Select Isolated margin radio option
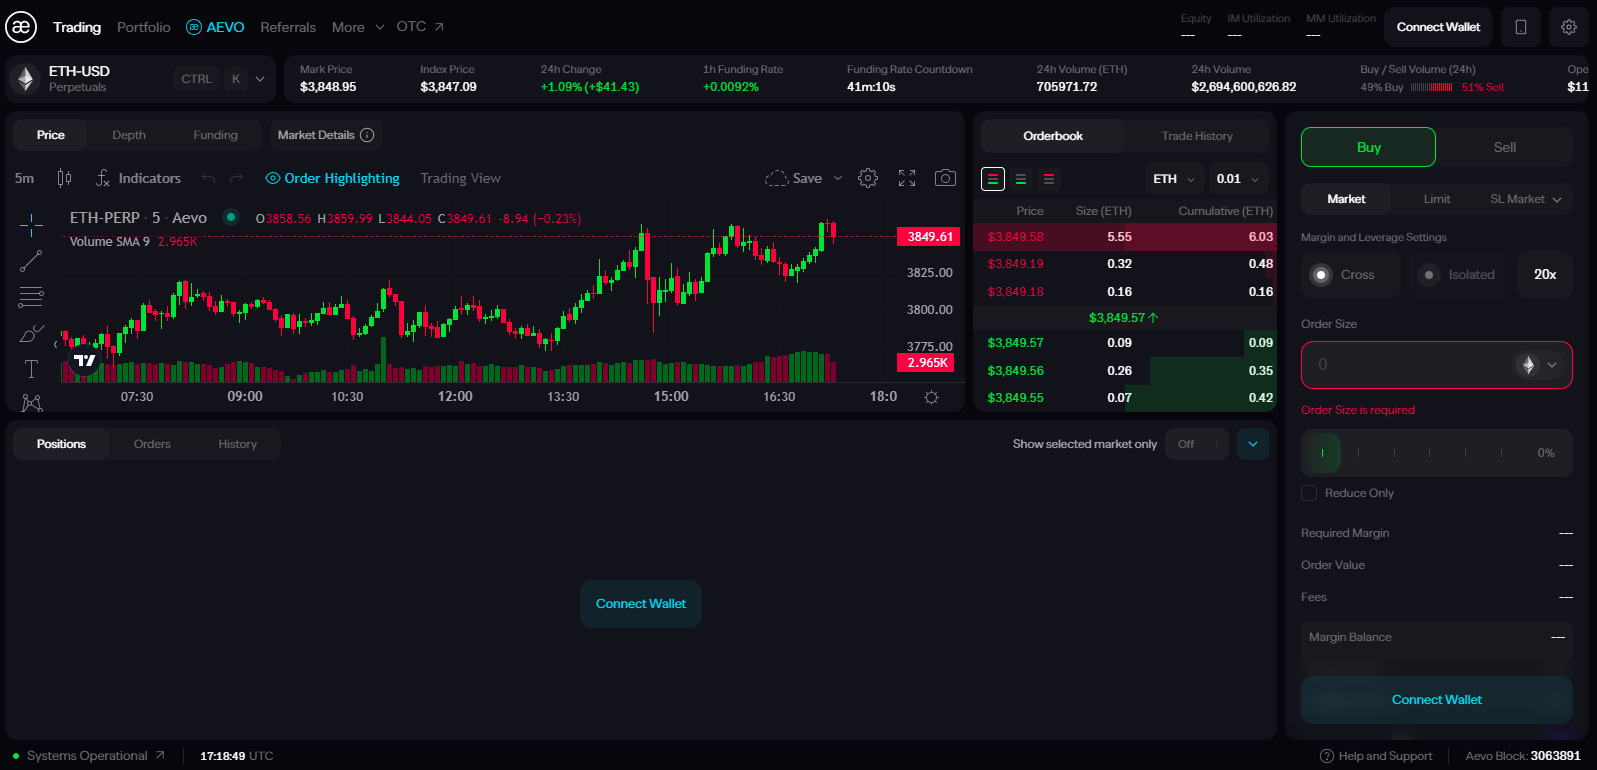 pyautogui.click(x=1429, y=275)
